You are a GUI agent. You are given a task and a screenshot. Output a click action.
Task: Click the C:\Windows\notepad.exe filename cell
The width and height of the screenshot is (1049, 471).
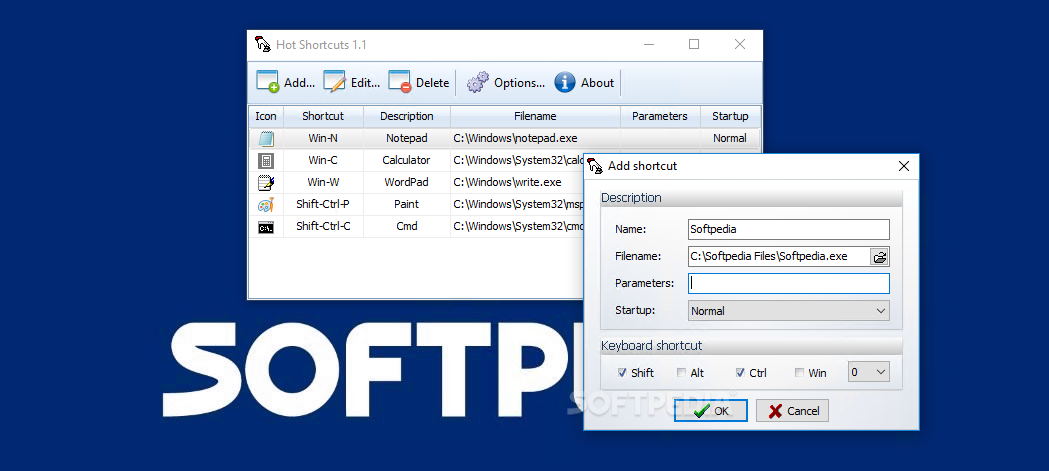535,138
